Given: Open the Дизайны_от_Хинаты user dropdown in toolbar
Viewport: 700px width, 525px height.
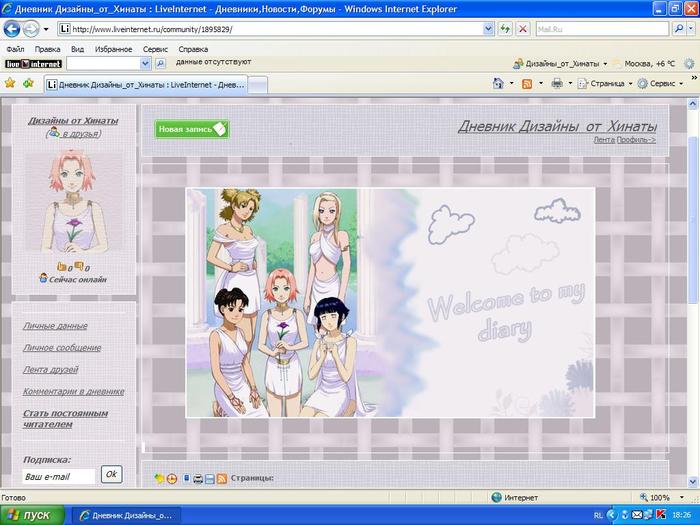Looking at the screenshot, I should click(x=605, y=64).
